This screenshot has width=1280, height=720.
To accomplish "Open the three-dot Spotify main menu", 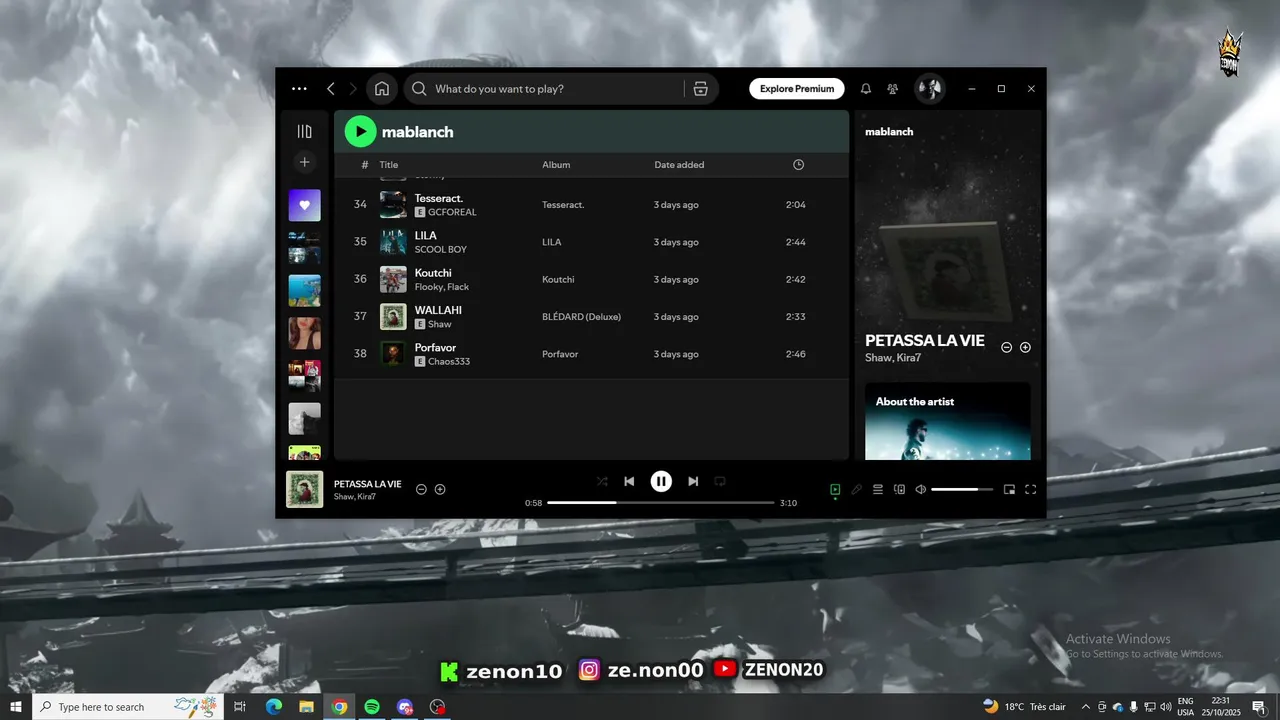I will pyautogui.click(x=299, y=89).
